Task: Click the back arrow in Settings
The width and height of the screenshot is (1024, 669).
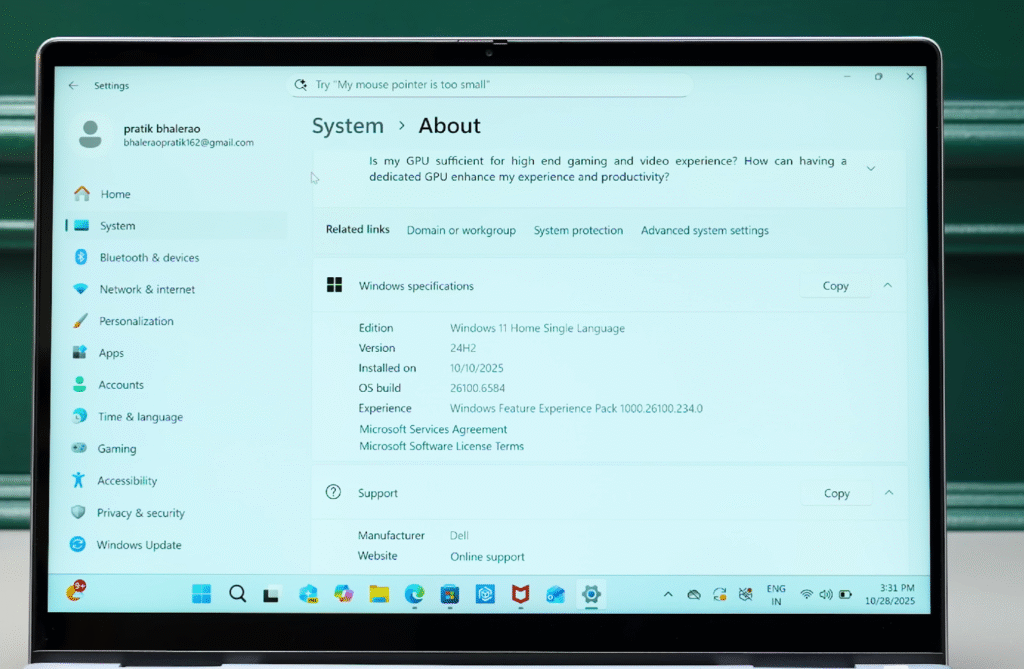Action: pos(73,86)
